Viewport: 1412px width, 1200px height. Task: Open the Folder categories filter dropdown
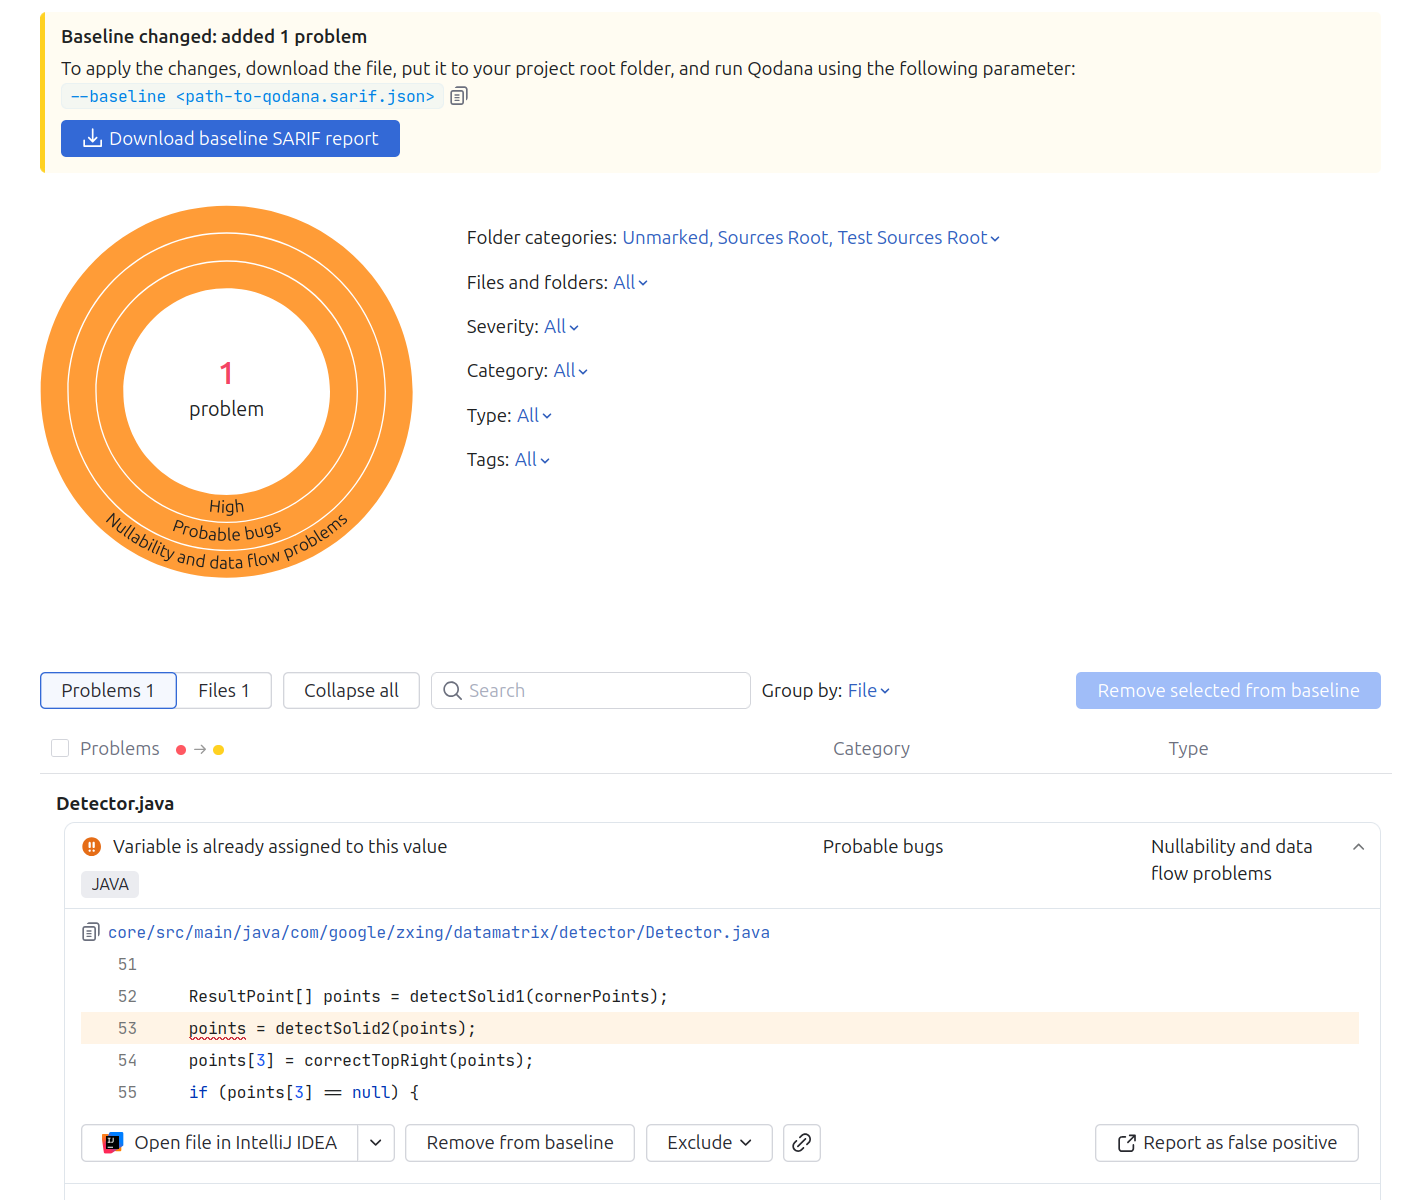point(810,238)
